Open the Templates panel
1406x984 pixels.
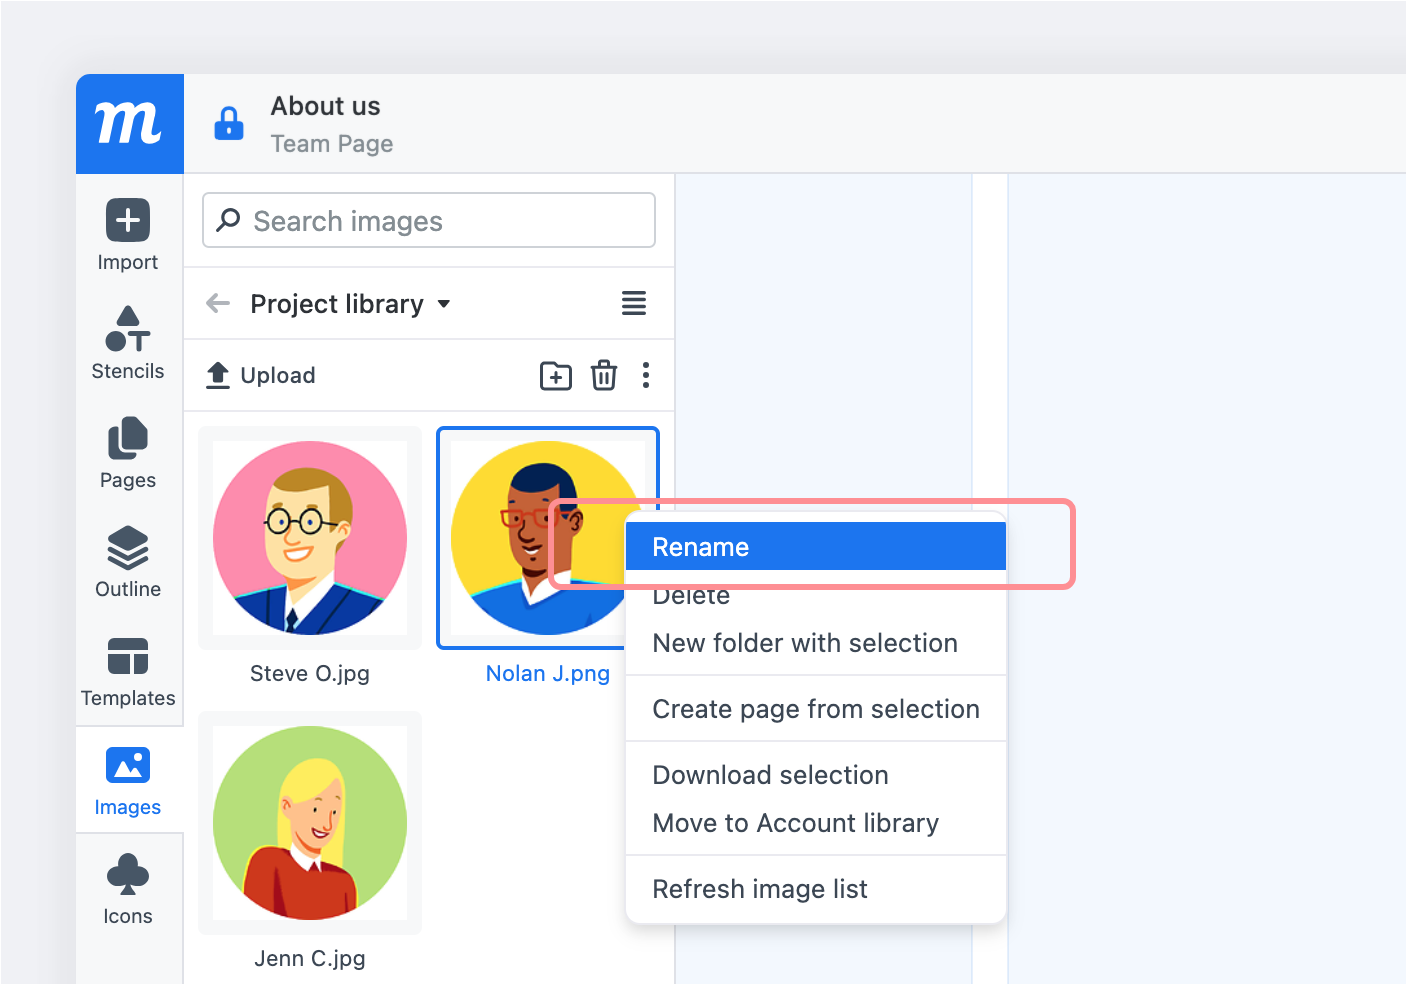click(128, 671)
